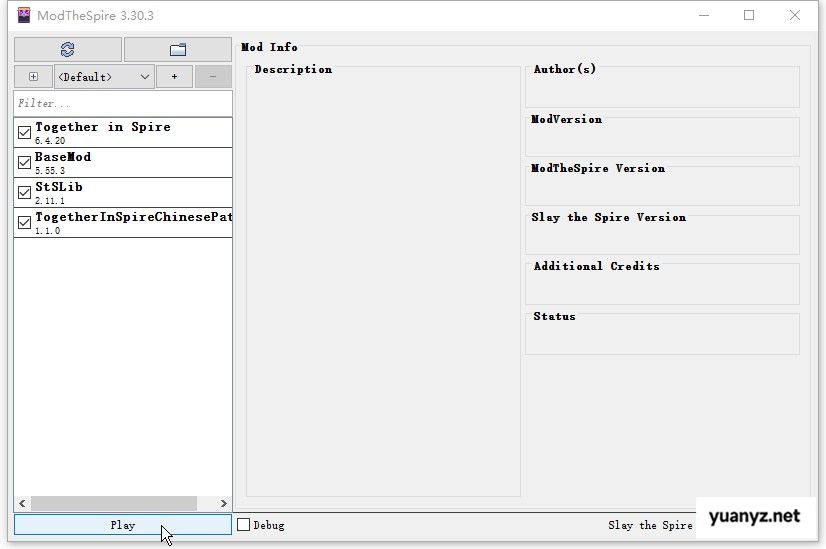The height and width of the screenshot is (549, 826).
Task: Maximize the ModTheSpire window
Action: (x=749, y=15)
